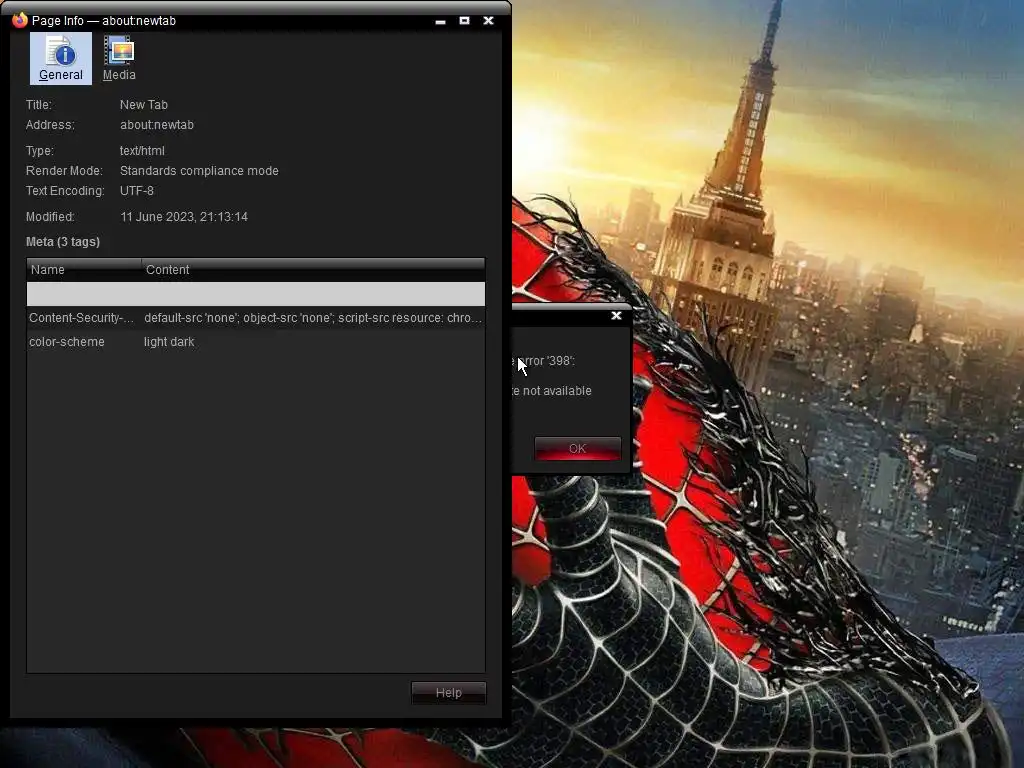Select the highlighted blank meta row
Screen dimensions: 1024x768
[x=255, y=294]
